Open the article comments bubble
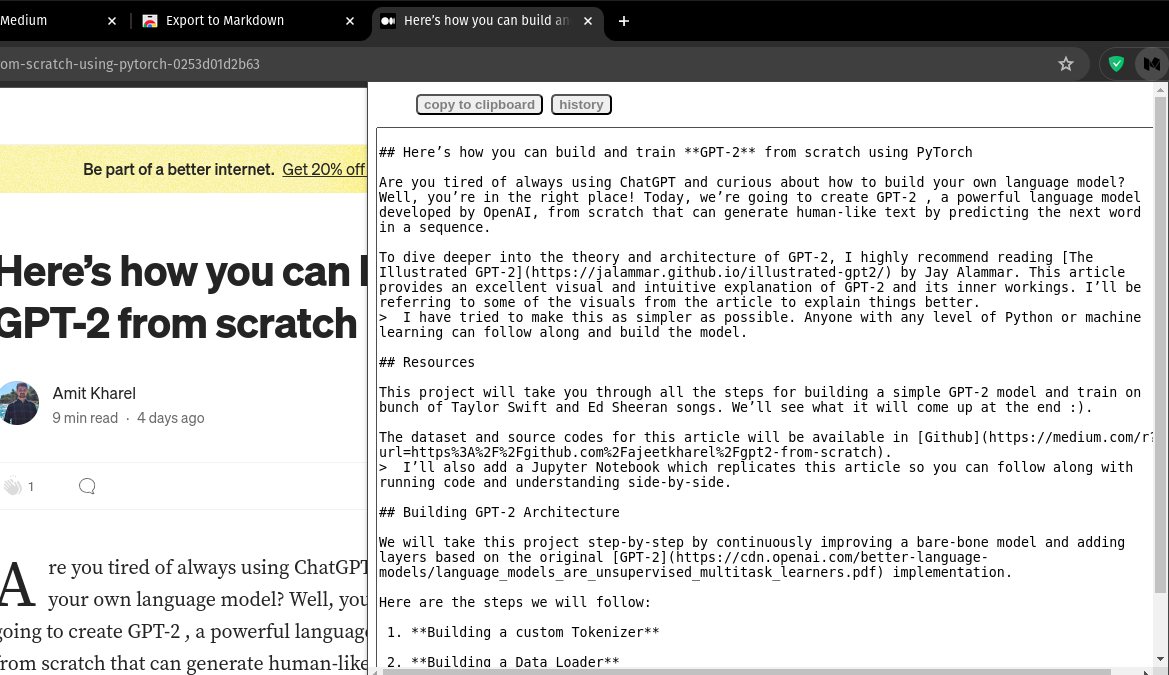Image resolution: width=1169 pixels, height=675 pixels. [x=87, y=486]
